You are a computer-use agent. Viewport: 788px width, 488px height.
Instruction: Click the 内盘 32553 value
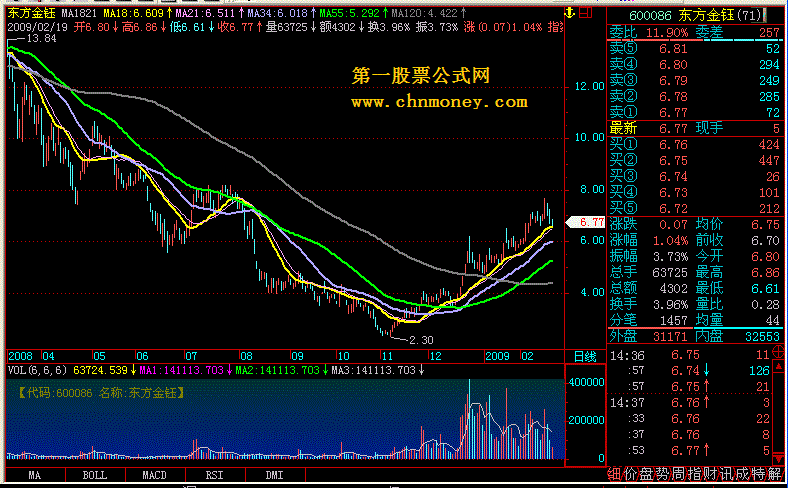pos(762,336)
